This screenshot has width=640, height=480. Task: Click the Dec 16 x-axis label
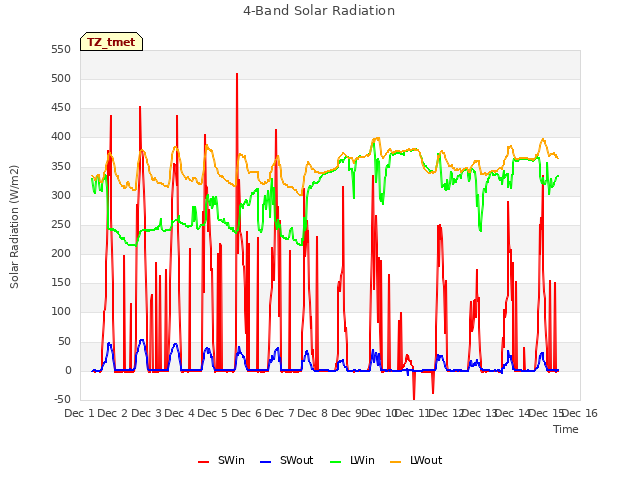coord(580,413)
